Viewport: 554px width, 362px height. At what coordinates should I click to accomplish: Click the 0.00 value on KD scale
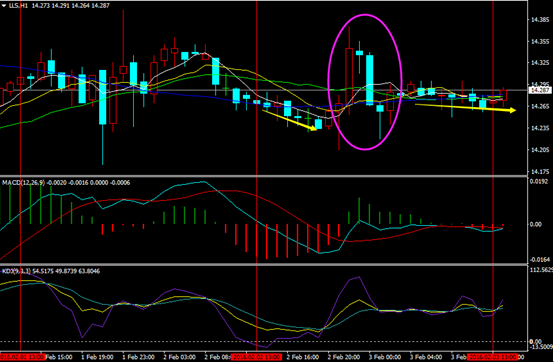pyautogui.click(x=536, y=341)
